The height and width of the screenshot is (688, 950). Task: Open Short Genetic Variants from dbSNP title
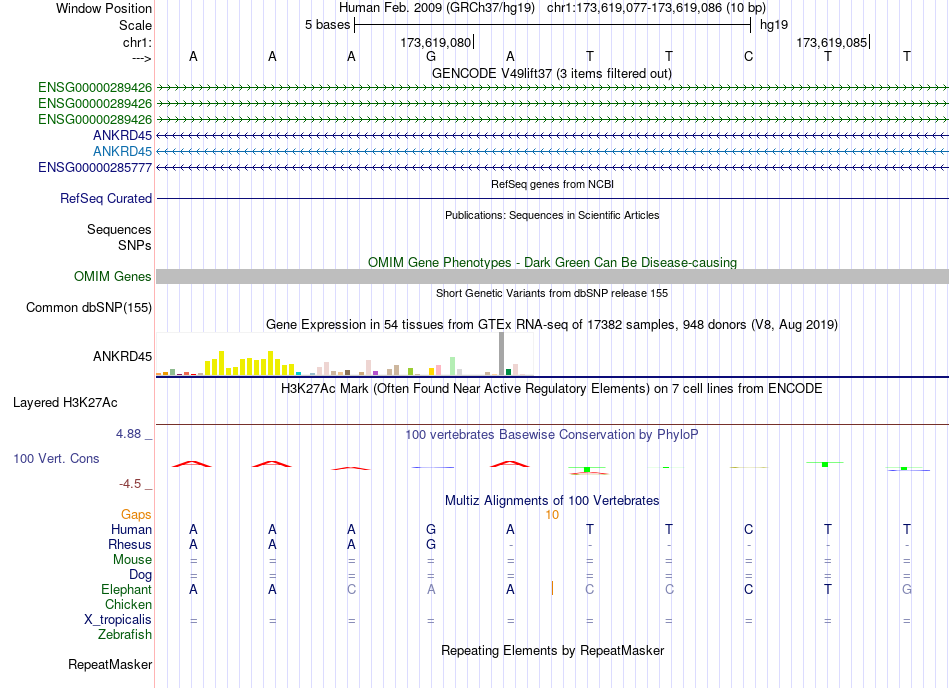[x=552, y=293]
